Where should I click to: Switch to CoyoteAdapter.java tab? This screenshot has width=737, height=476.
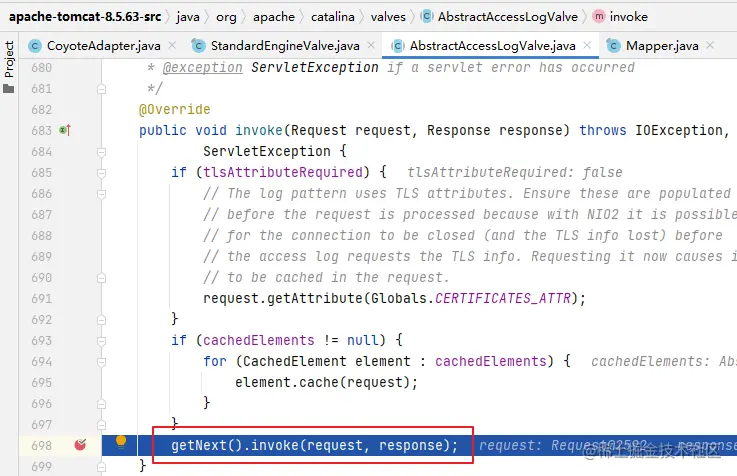[103, 46]
